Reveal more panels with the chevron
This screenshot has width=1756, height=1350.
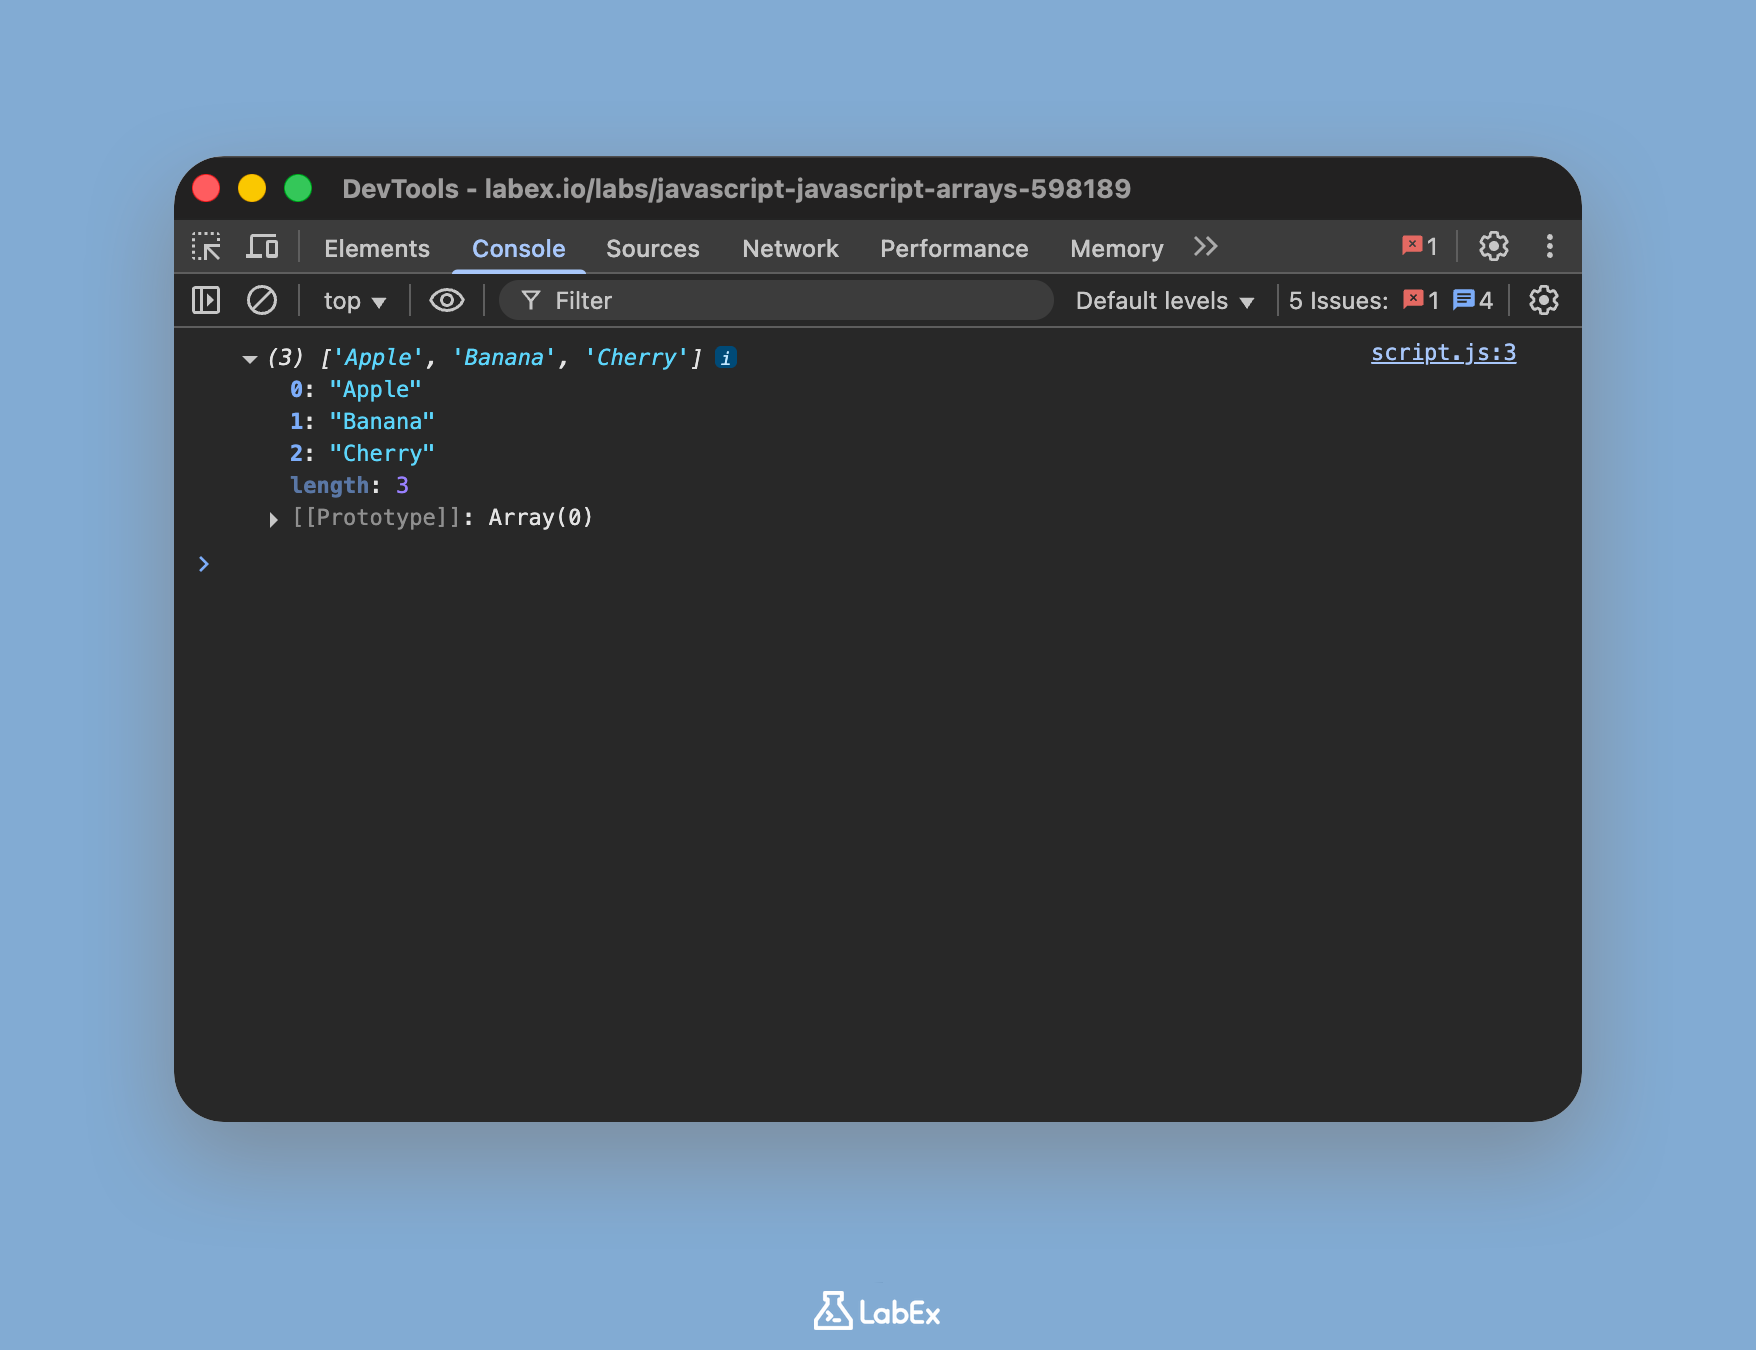click(x=1205, y=246)
